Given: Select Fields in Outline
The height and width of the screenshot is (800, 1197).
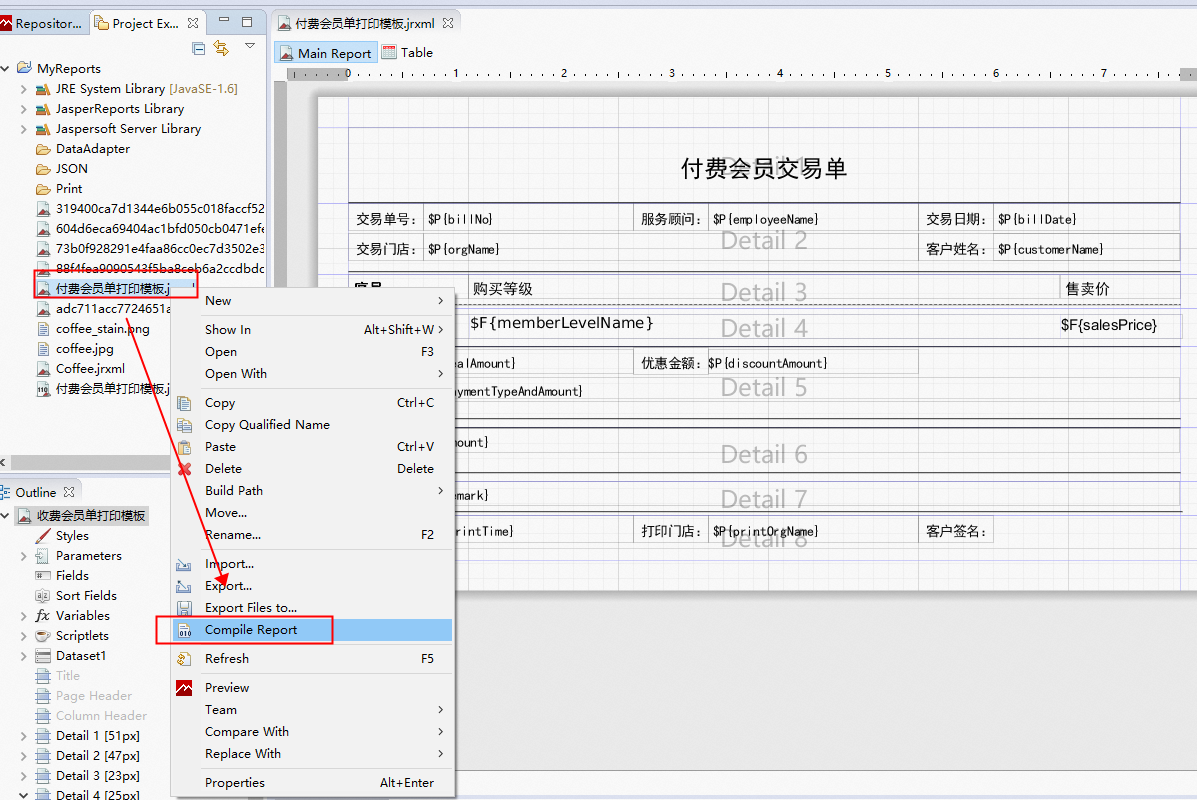Looking at the screenshot, I should click(x=62, y=576).
